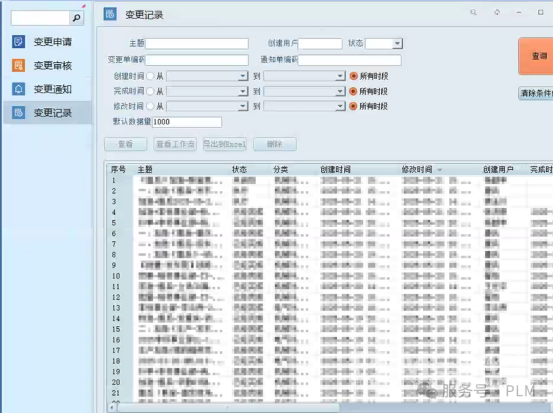Click the 变更记录 title bar icon
This screenshot has height=413, width=553.
click(x=110, y=14)
